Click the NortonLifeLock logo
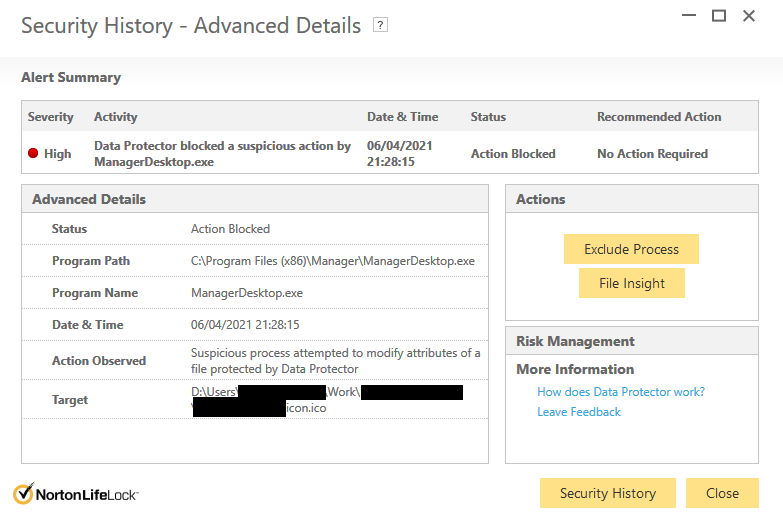The height and width of the screenshot is (515, 783). (x=75, y=494)
